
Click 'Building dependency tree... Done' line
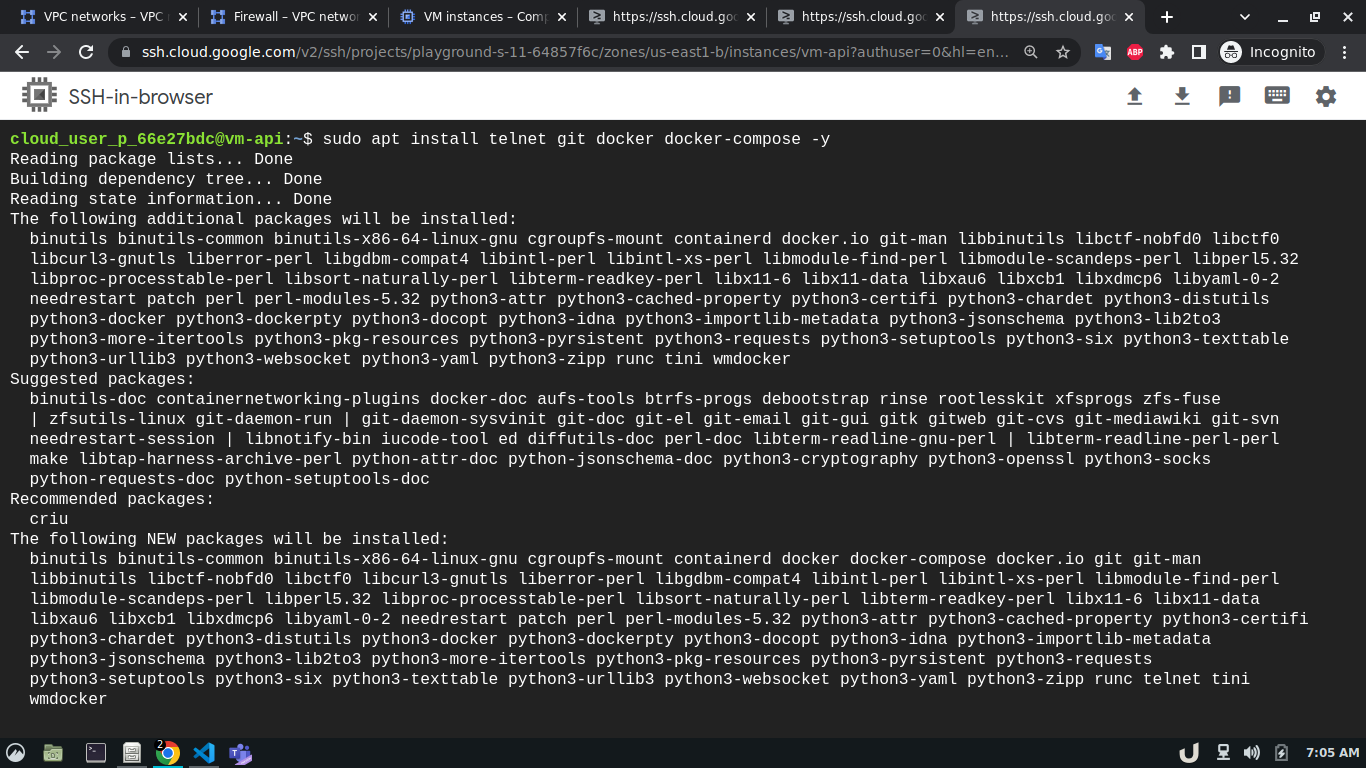pyautogui.click(x=166, y=179)
